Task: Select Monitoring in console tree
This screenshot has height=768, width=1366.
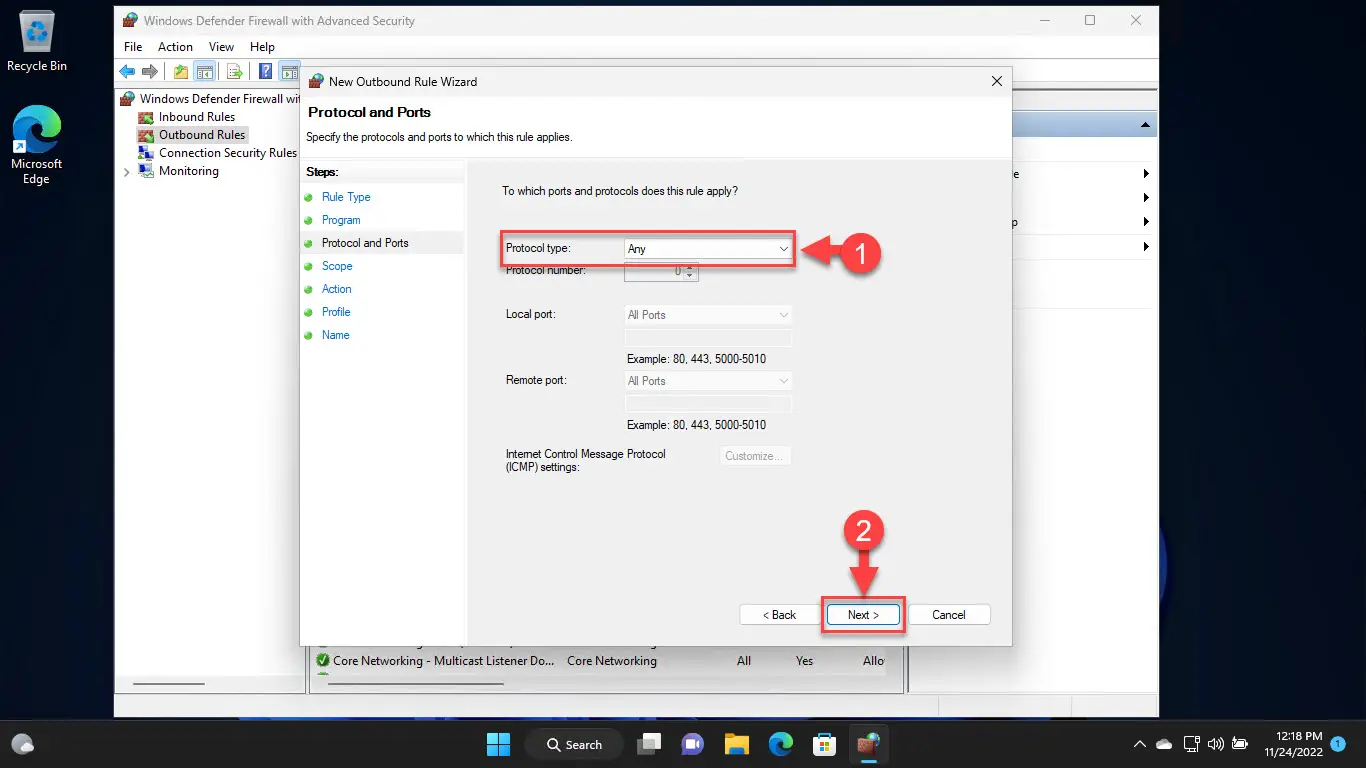Action: click(188, 171)
